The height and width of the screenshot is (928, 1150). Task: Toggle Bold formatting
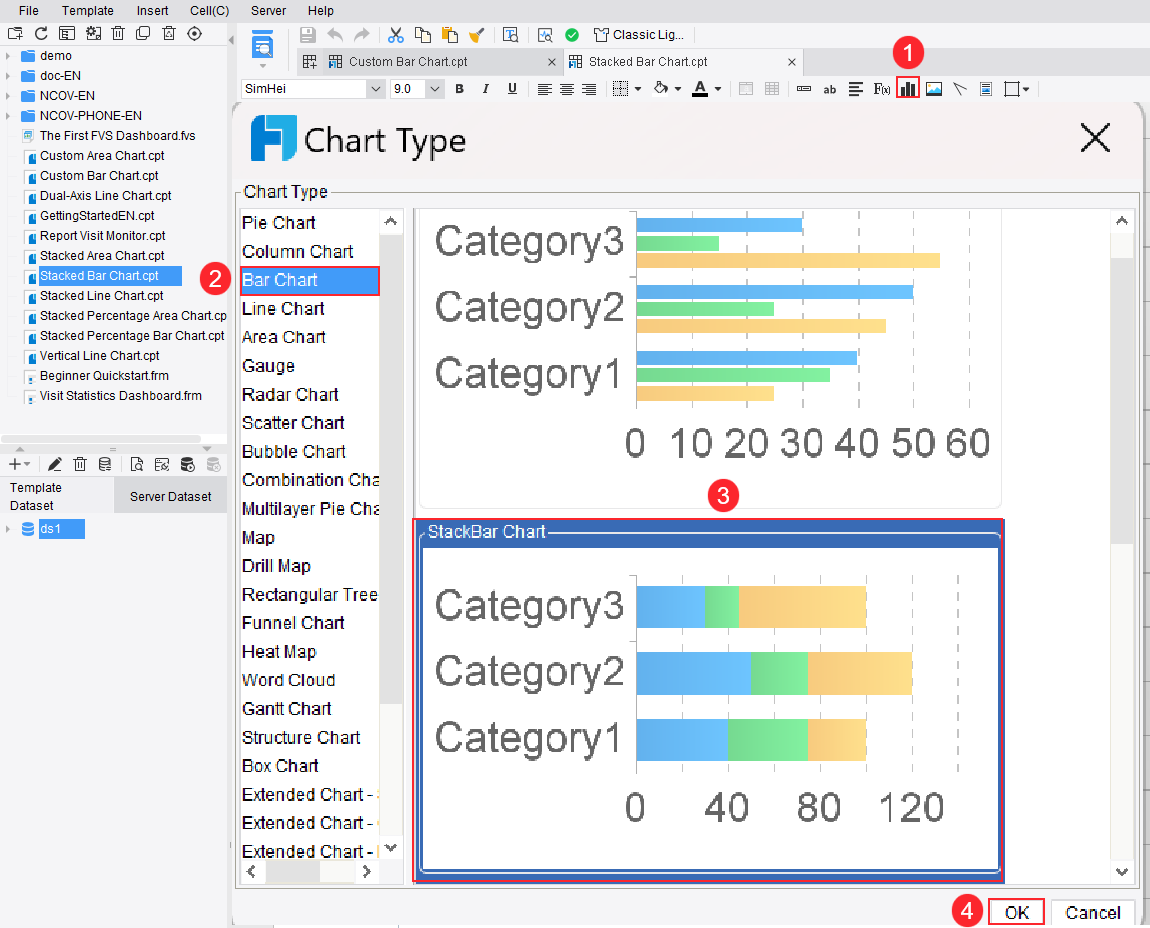[x=459, y=89]
